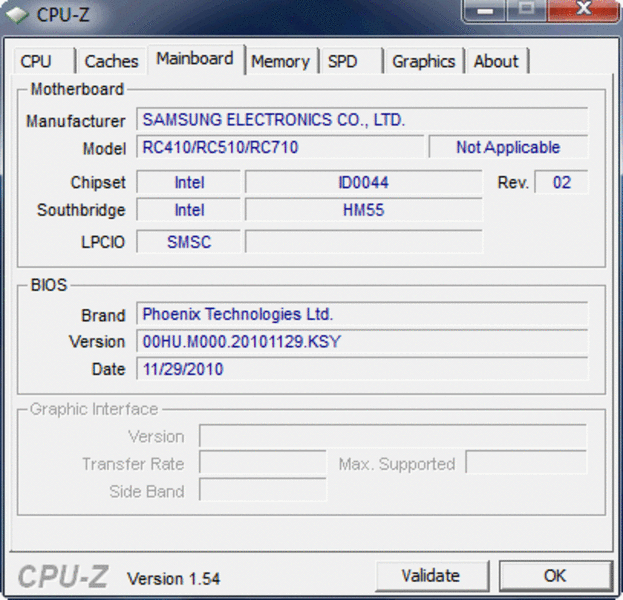Image resolution: width=623 pixels, height=600 pixels.
Task: Click the empty LPCIO model field
Action: click(x=364, y=242)
